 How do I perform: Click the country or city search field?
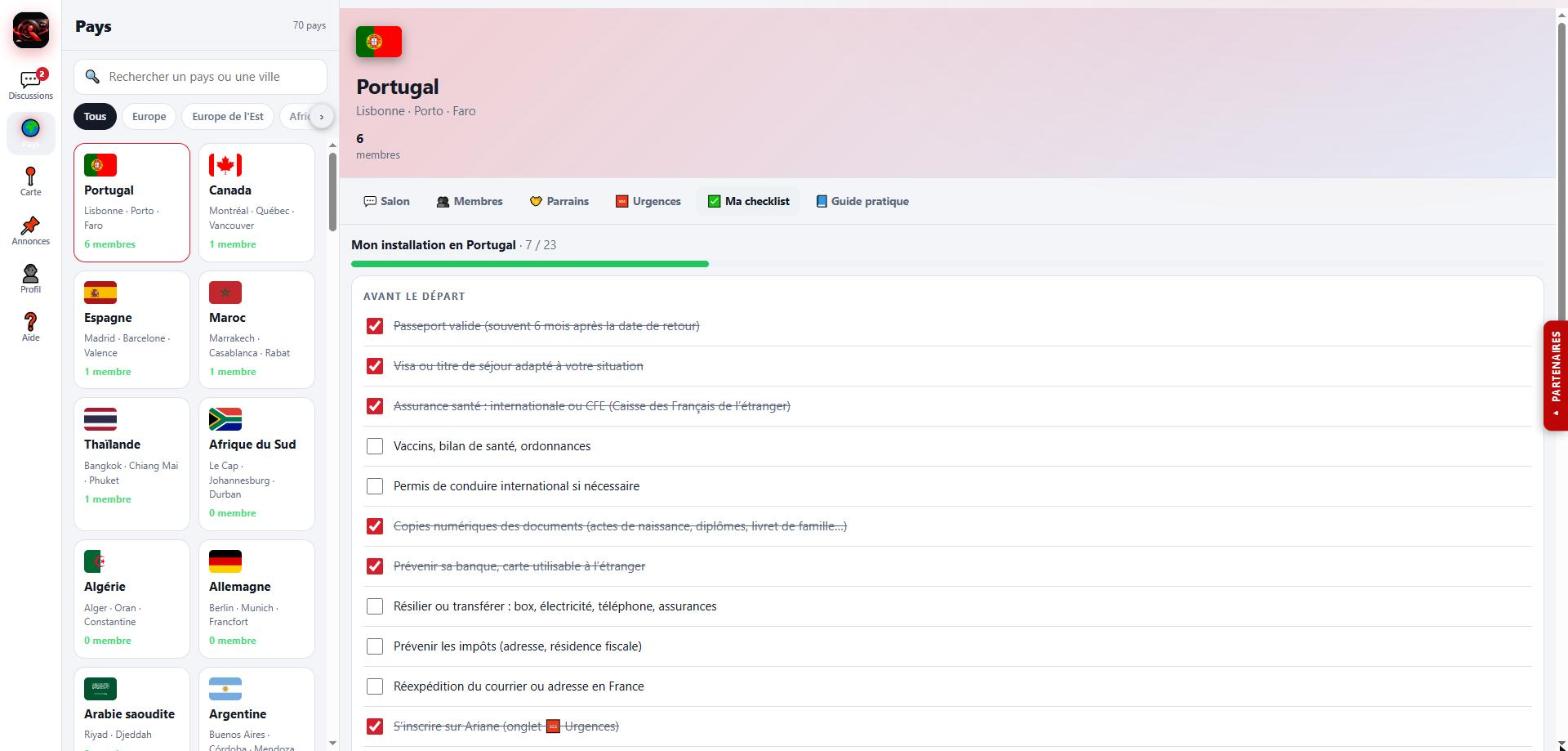[200, 77]
